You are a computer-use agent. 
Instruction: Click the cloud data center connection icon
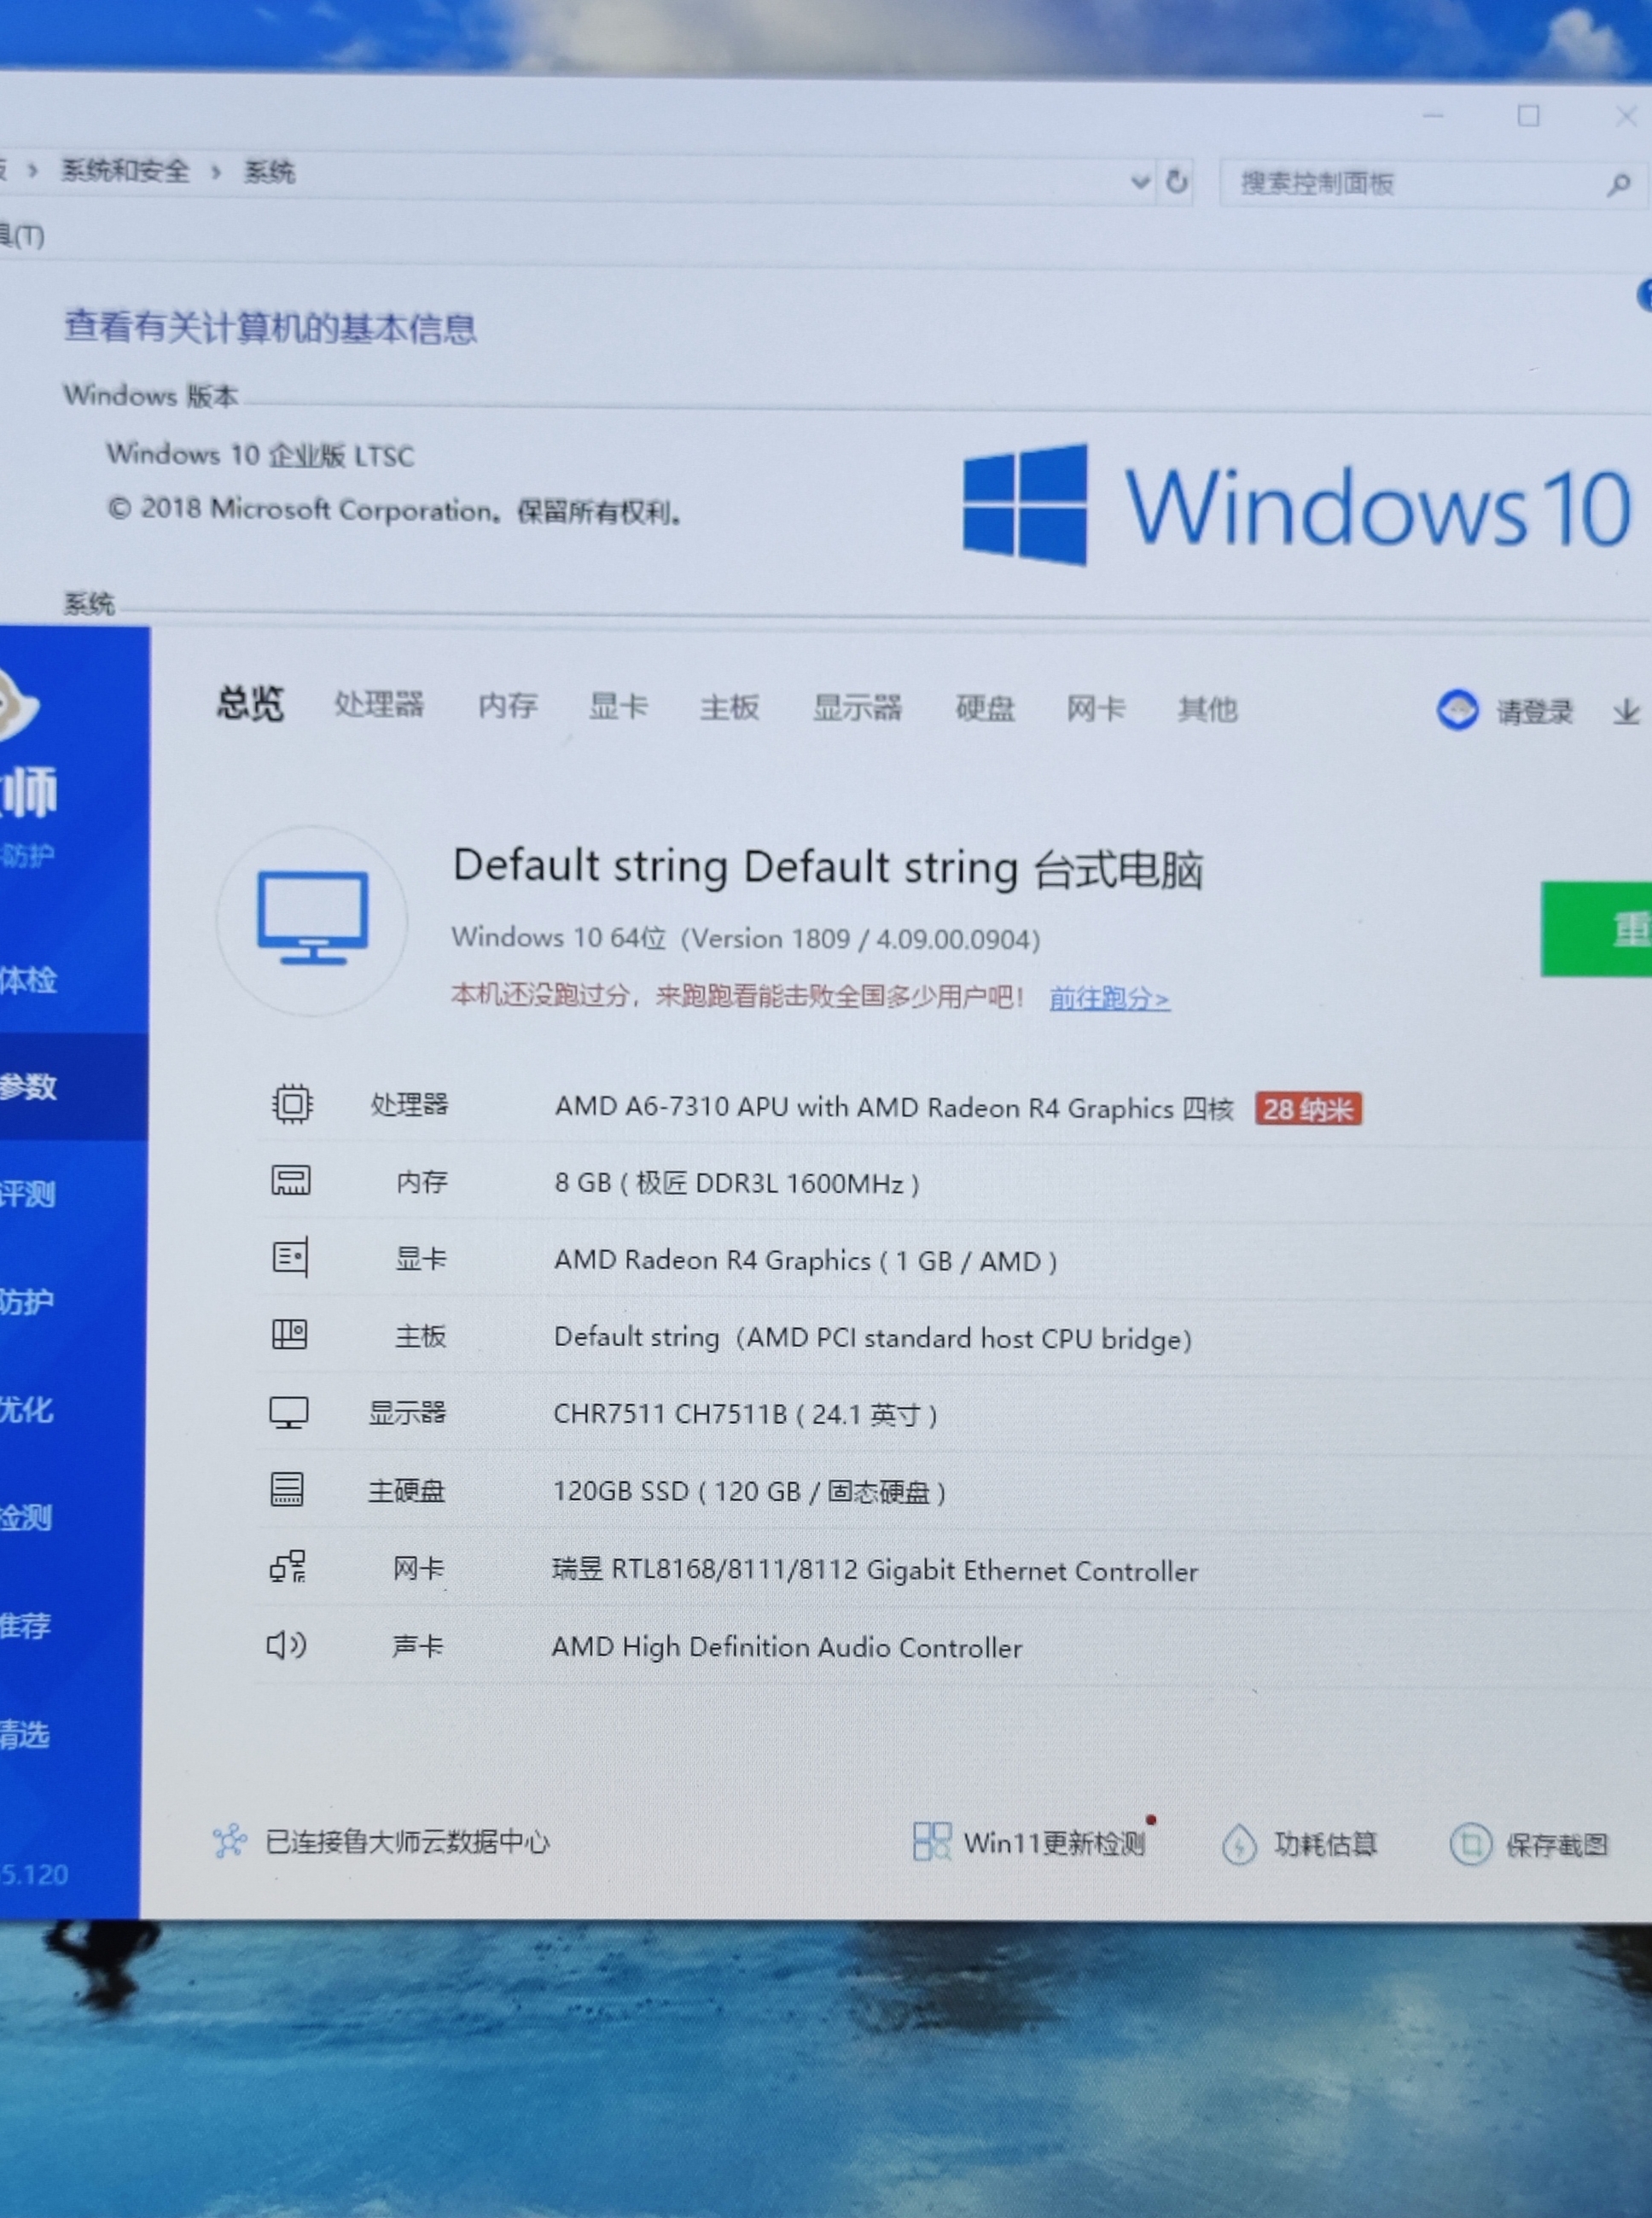[x=230, y=1841]
